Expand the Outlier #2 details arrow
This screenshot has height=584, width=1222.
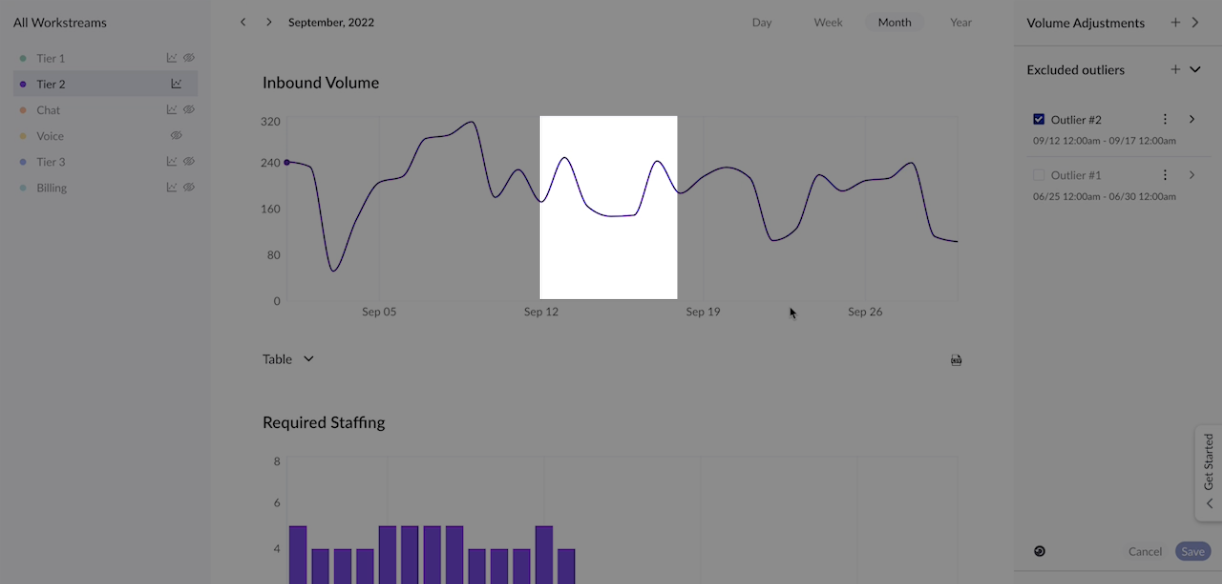[x=1192, y=120]
